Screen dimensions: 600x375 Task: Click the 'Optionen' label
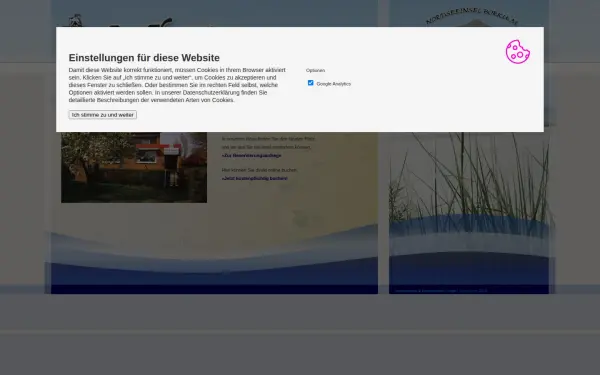point(315,70)
